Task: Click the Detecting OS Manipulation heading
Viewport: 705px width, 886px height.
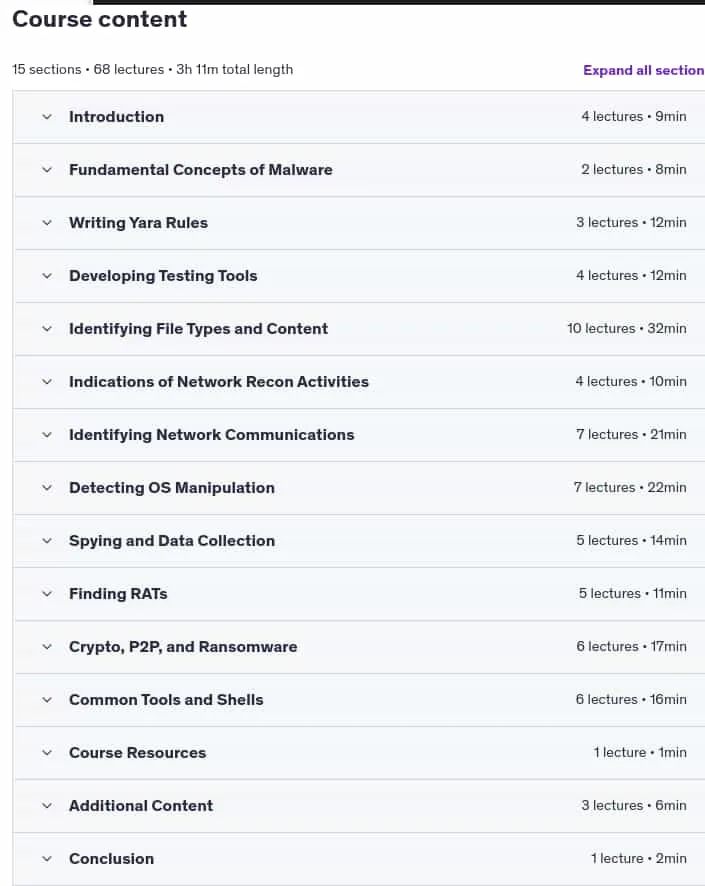Action: tap(172, 488)
